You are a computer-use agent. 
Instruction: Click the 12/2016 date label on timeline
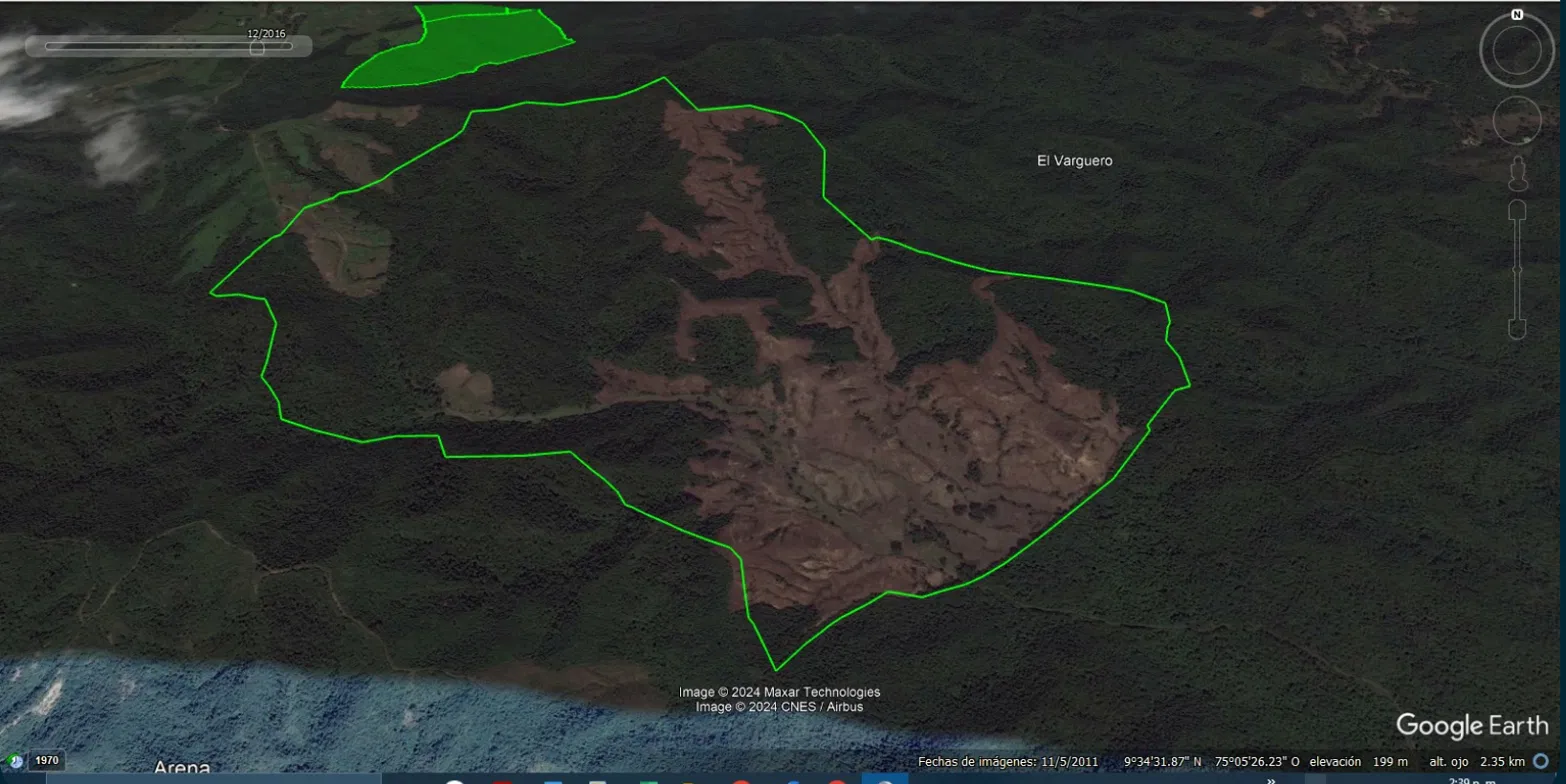coord(267,33)
